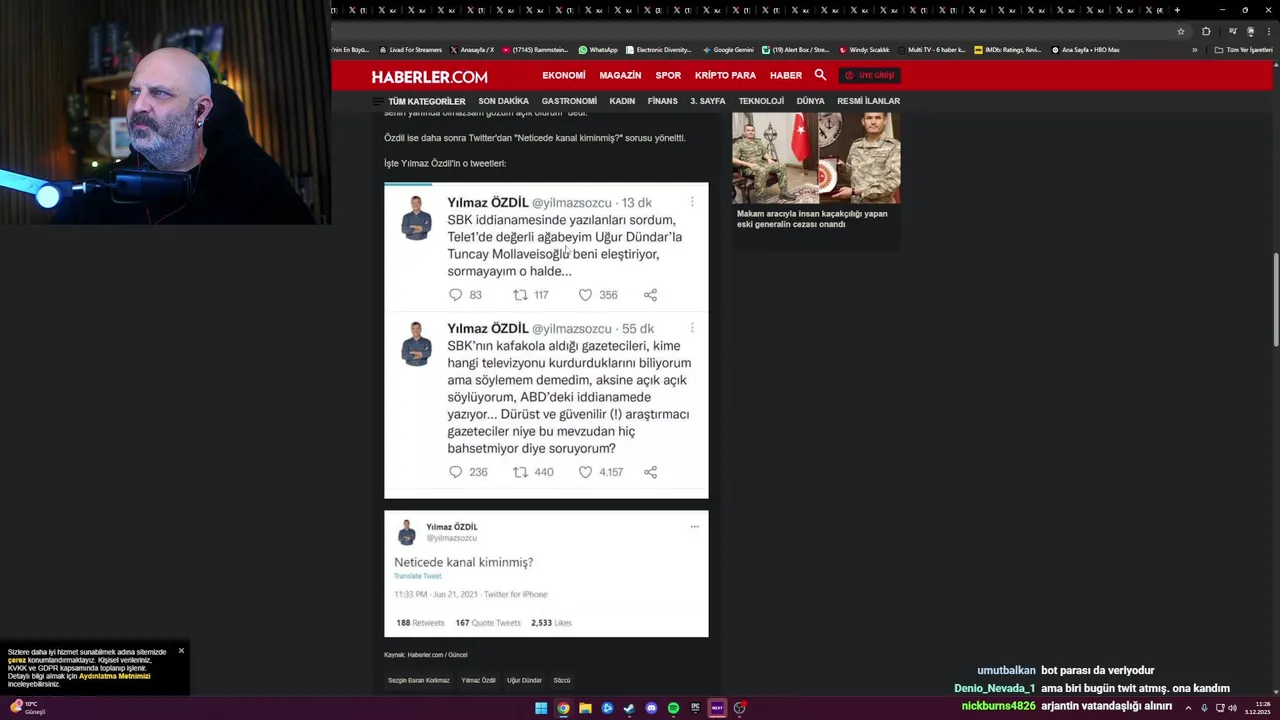Viewport: 1280px width, 720px height.
Task: Go to RESMİ İLANLAR category
Action: 868,101
